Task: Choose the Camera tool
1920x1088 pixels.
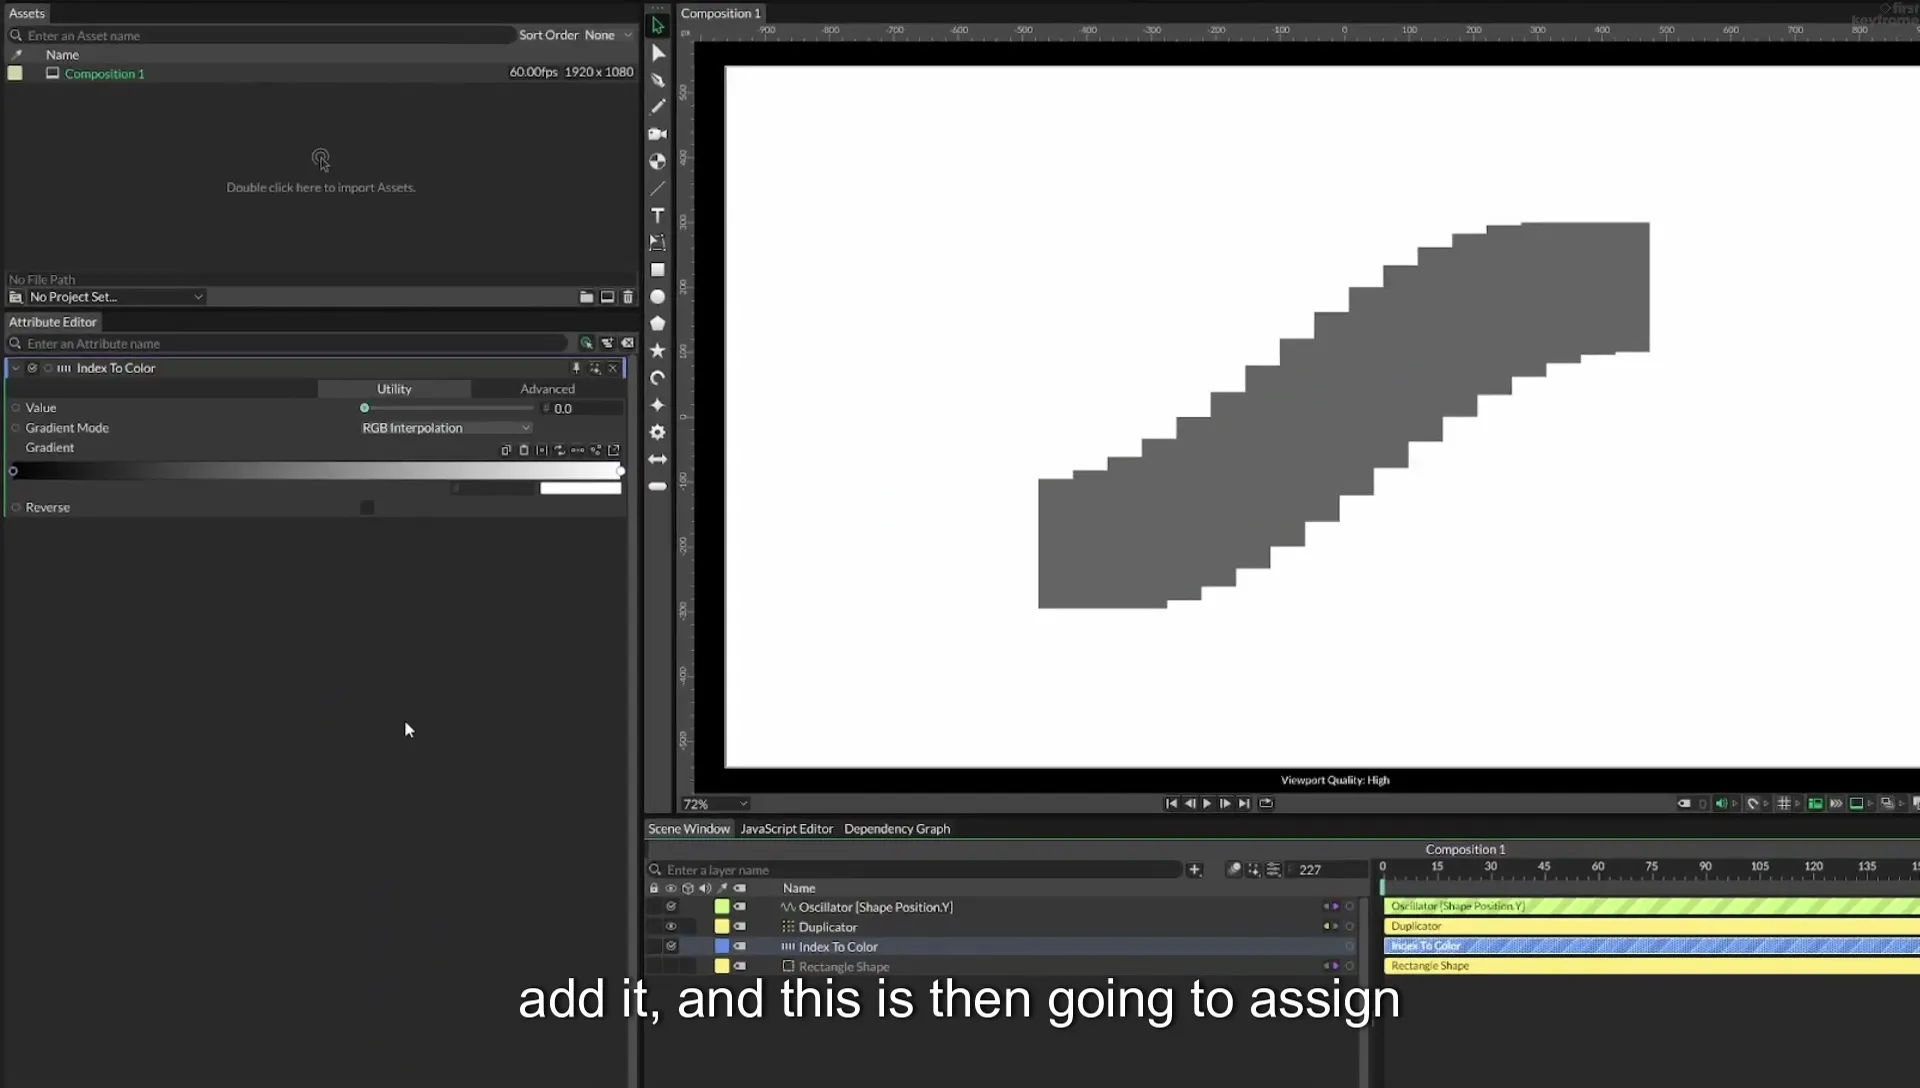Action: tap(657, 134)
